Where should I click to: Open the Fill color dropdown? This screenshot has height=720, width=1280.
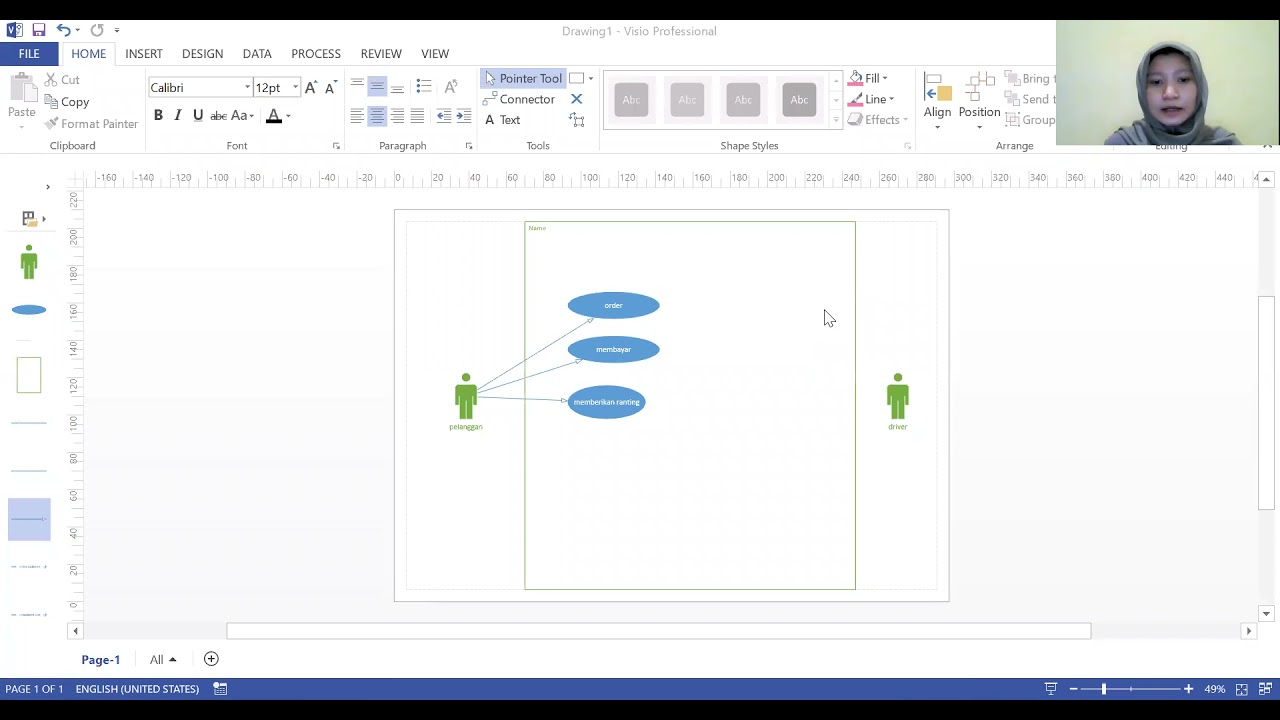point(868,78)
